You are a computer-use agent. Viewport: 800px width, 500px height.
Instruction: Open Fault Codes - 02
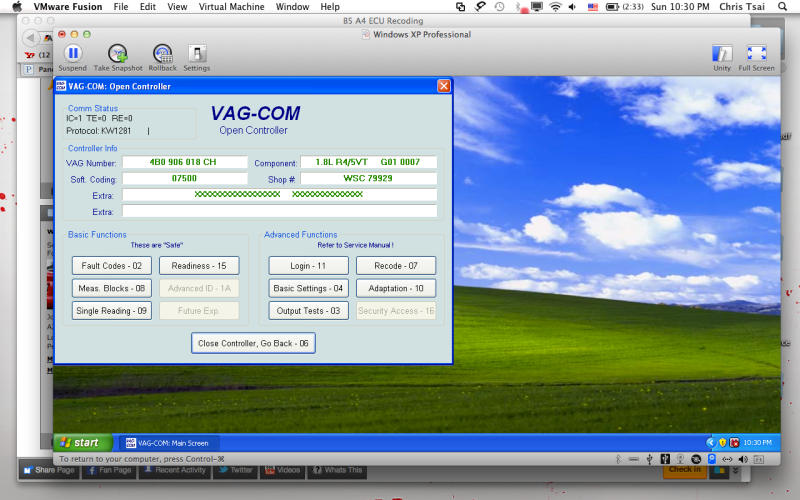tap(112, 266)
